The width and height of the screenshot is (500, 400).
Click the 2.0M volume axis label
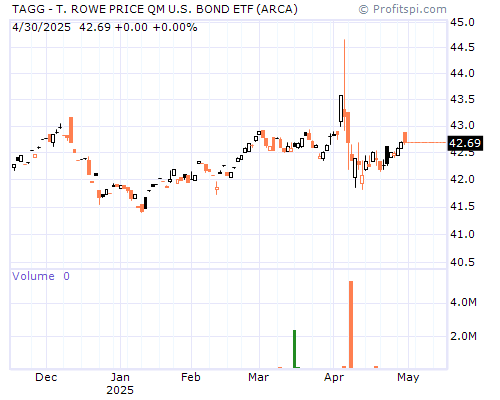(463, 336)
